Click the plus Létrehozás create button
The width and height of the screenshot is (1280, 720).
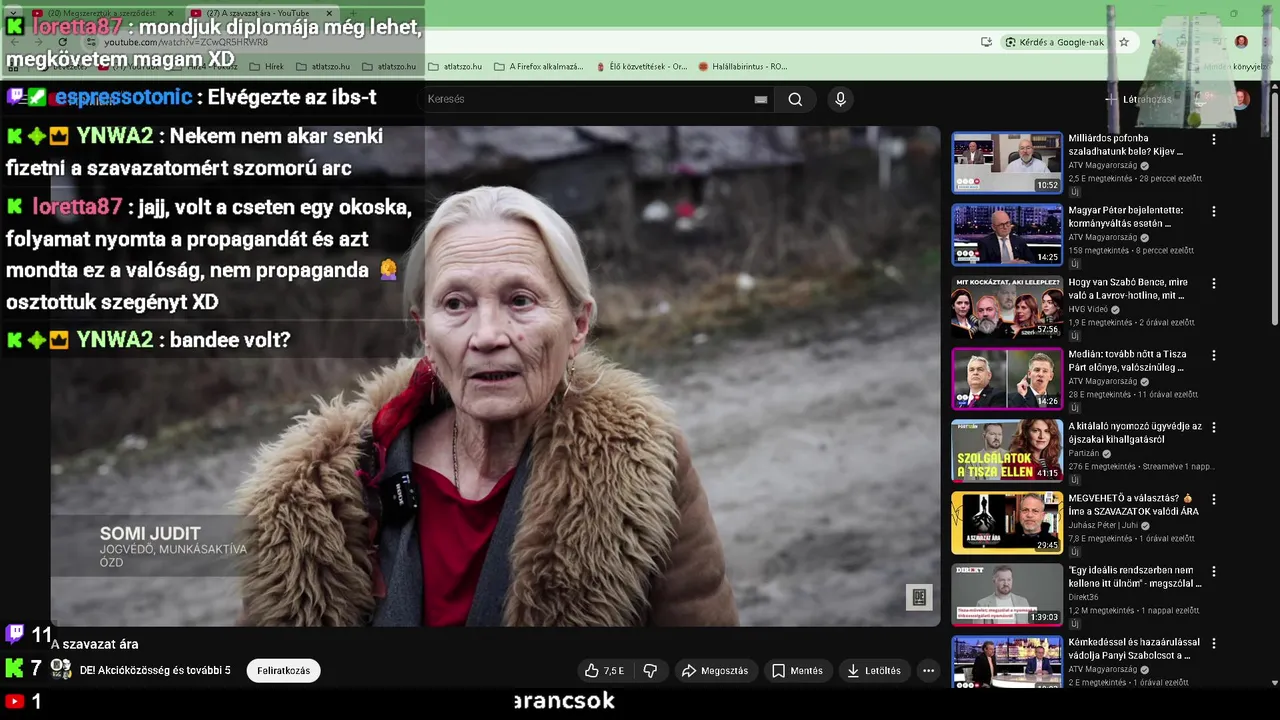[x=1138, y=99]
